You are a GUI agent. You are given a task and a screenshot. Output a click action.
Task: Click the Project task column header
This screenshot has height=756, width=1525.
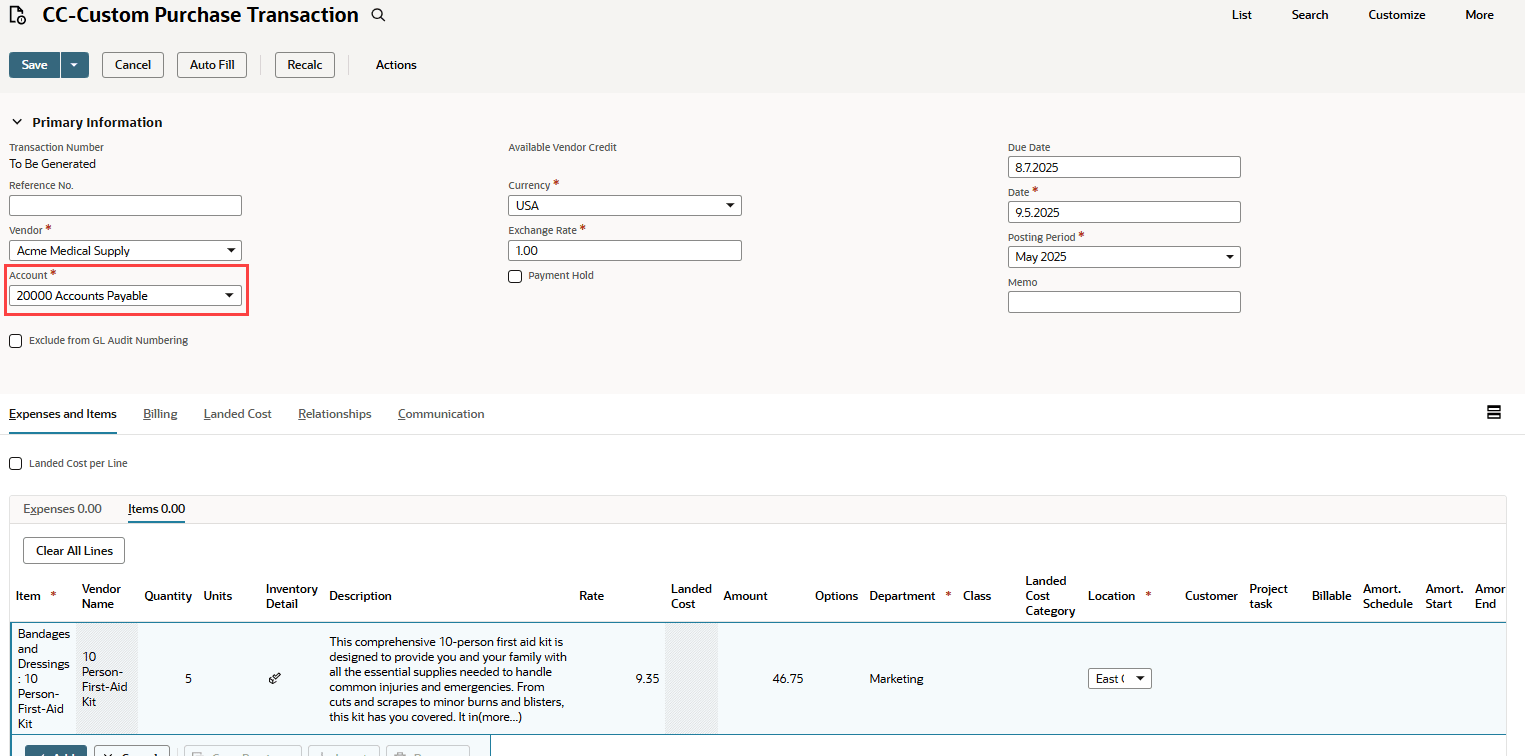pos(1269,596)
